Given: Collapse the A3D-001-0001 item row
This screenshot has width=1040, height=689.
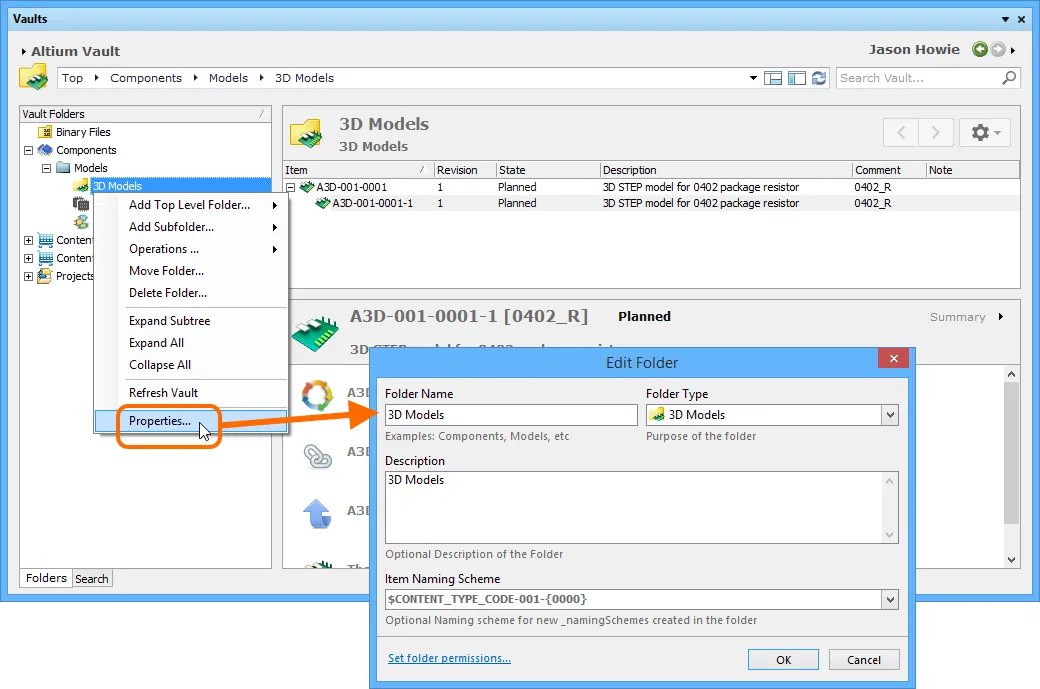Looking at the screenshot, I should (x=291, y=188).
